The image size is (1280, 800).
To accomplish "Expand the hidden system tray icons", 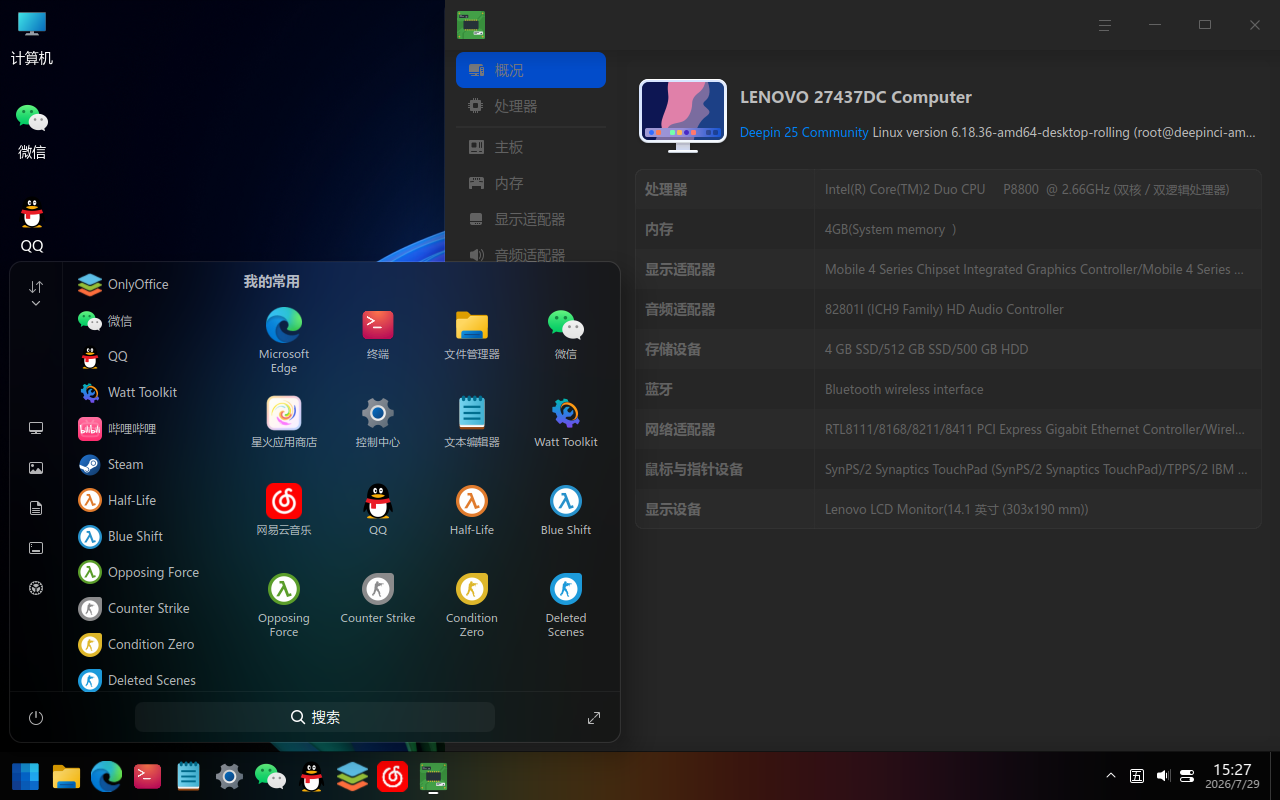I will 1111,776.
